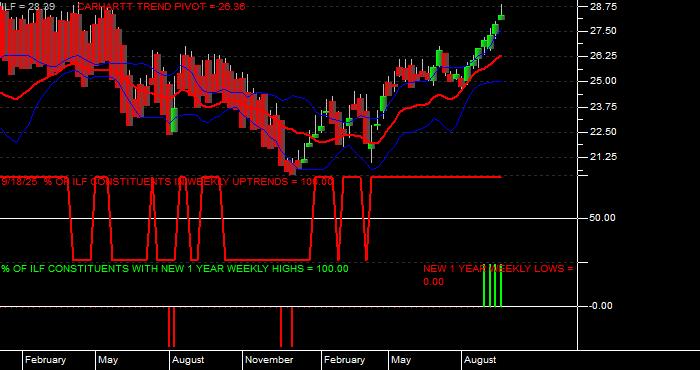
Task: Select the CARHARTT TREND PIVOT label
Action: 162,6
